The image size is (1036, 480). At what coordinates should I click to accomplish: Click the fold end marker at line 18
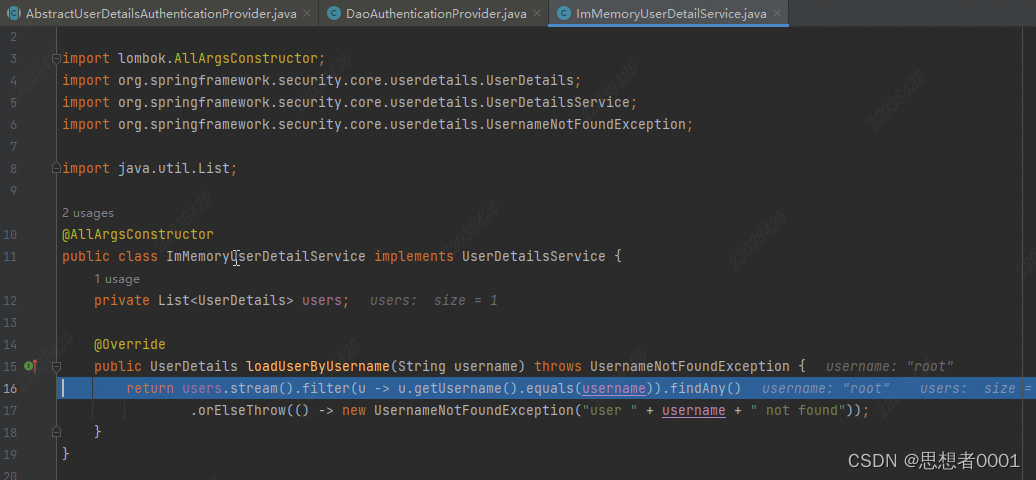pyautogui.click(x=56, y=432)
